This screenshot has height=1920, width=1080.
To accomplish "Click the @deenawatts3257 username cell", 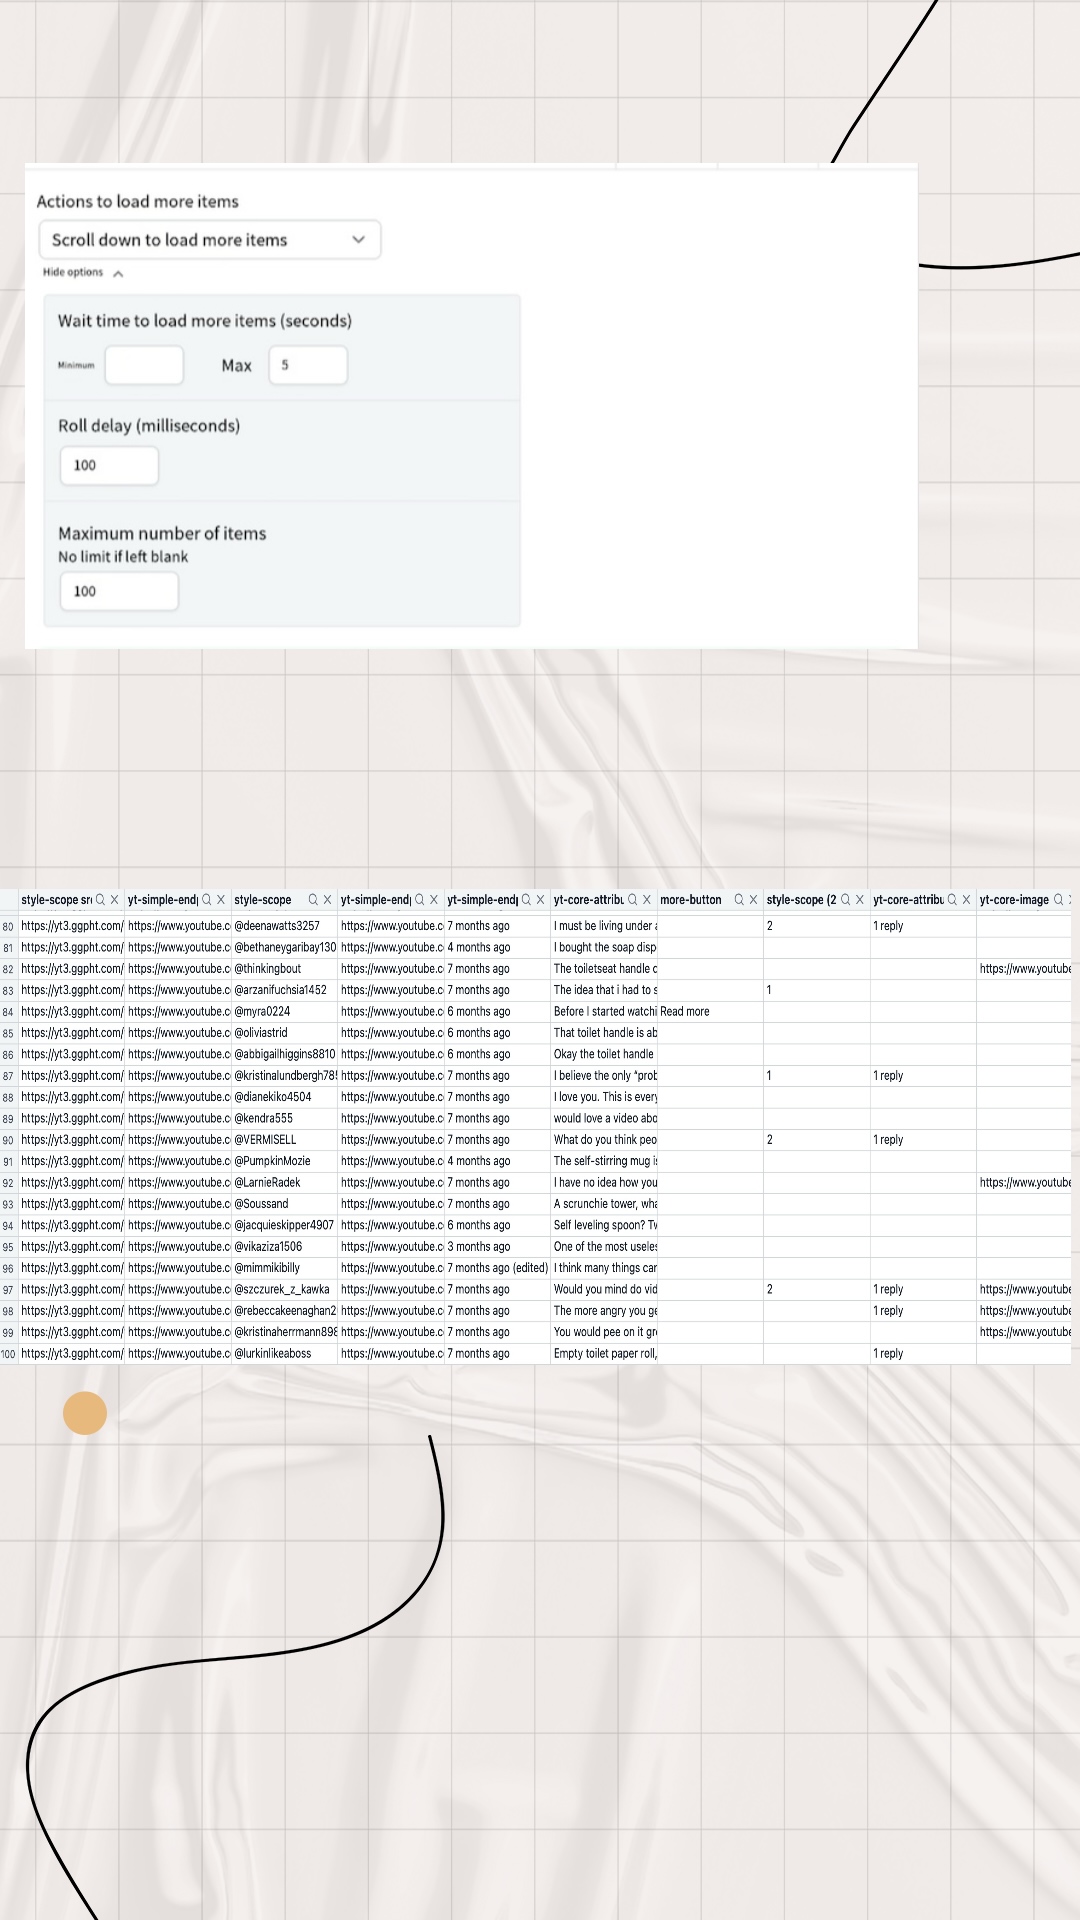I will click(277, 926).
